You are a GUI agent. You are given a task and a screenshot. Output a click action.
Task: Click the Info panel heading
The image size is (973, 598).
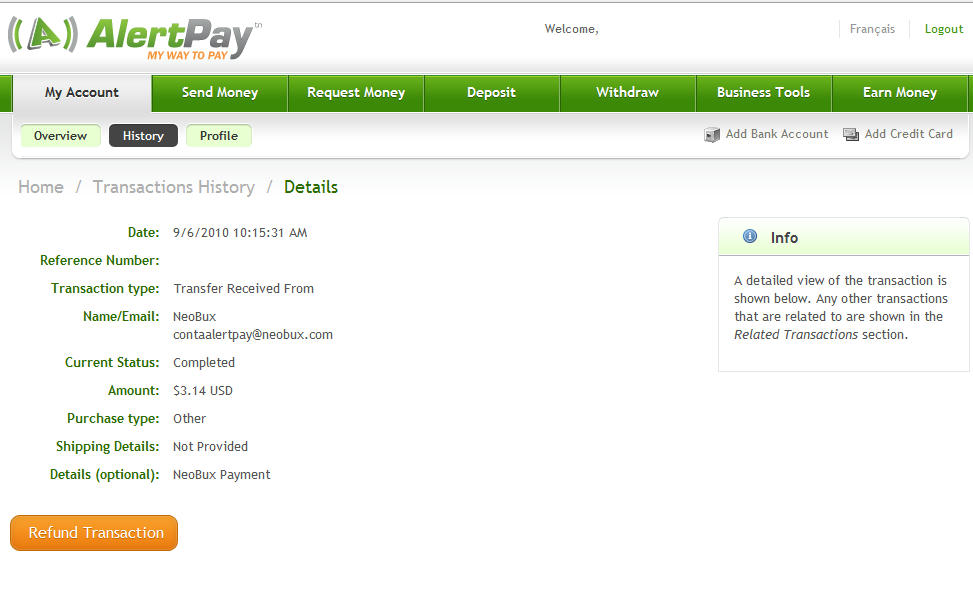click(784, 238)
